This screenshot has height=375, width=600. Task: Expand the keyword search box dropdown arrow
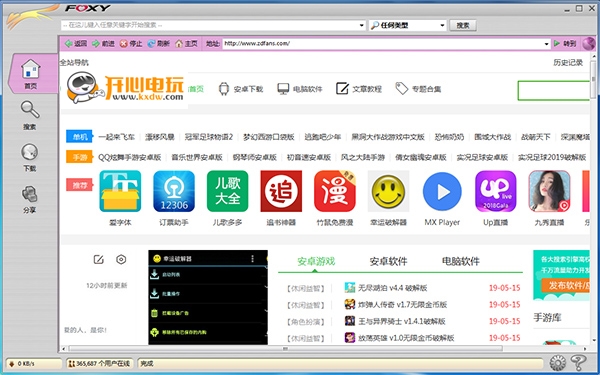tap(362, 25)
